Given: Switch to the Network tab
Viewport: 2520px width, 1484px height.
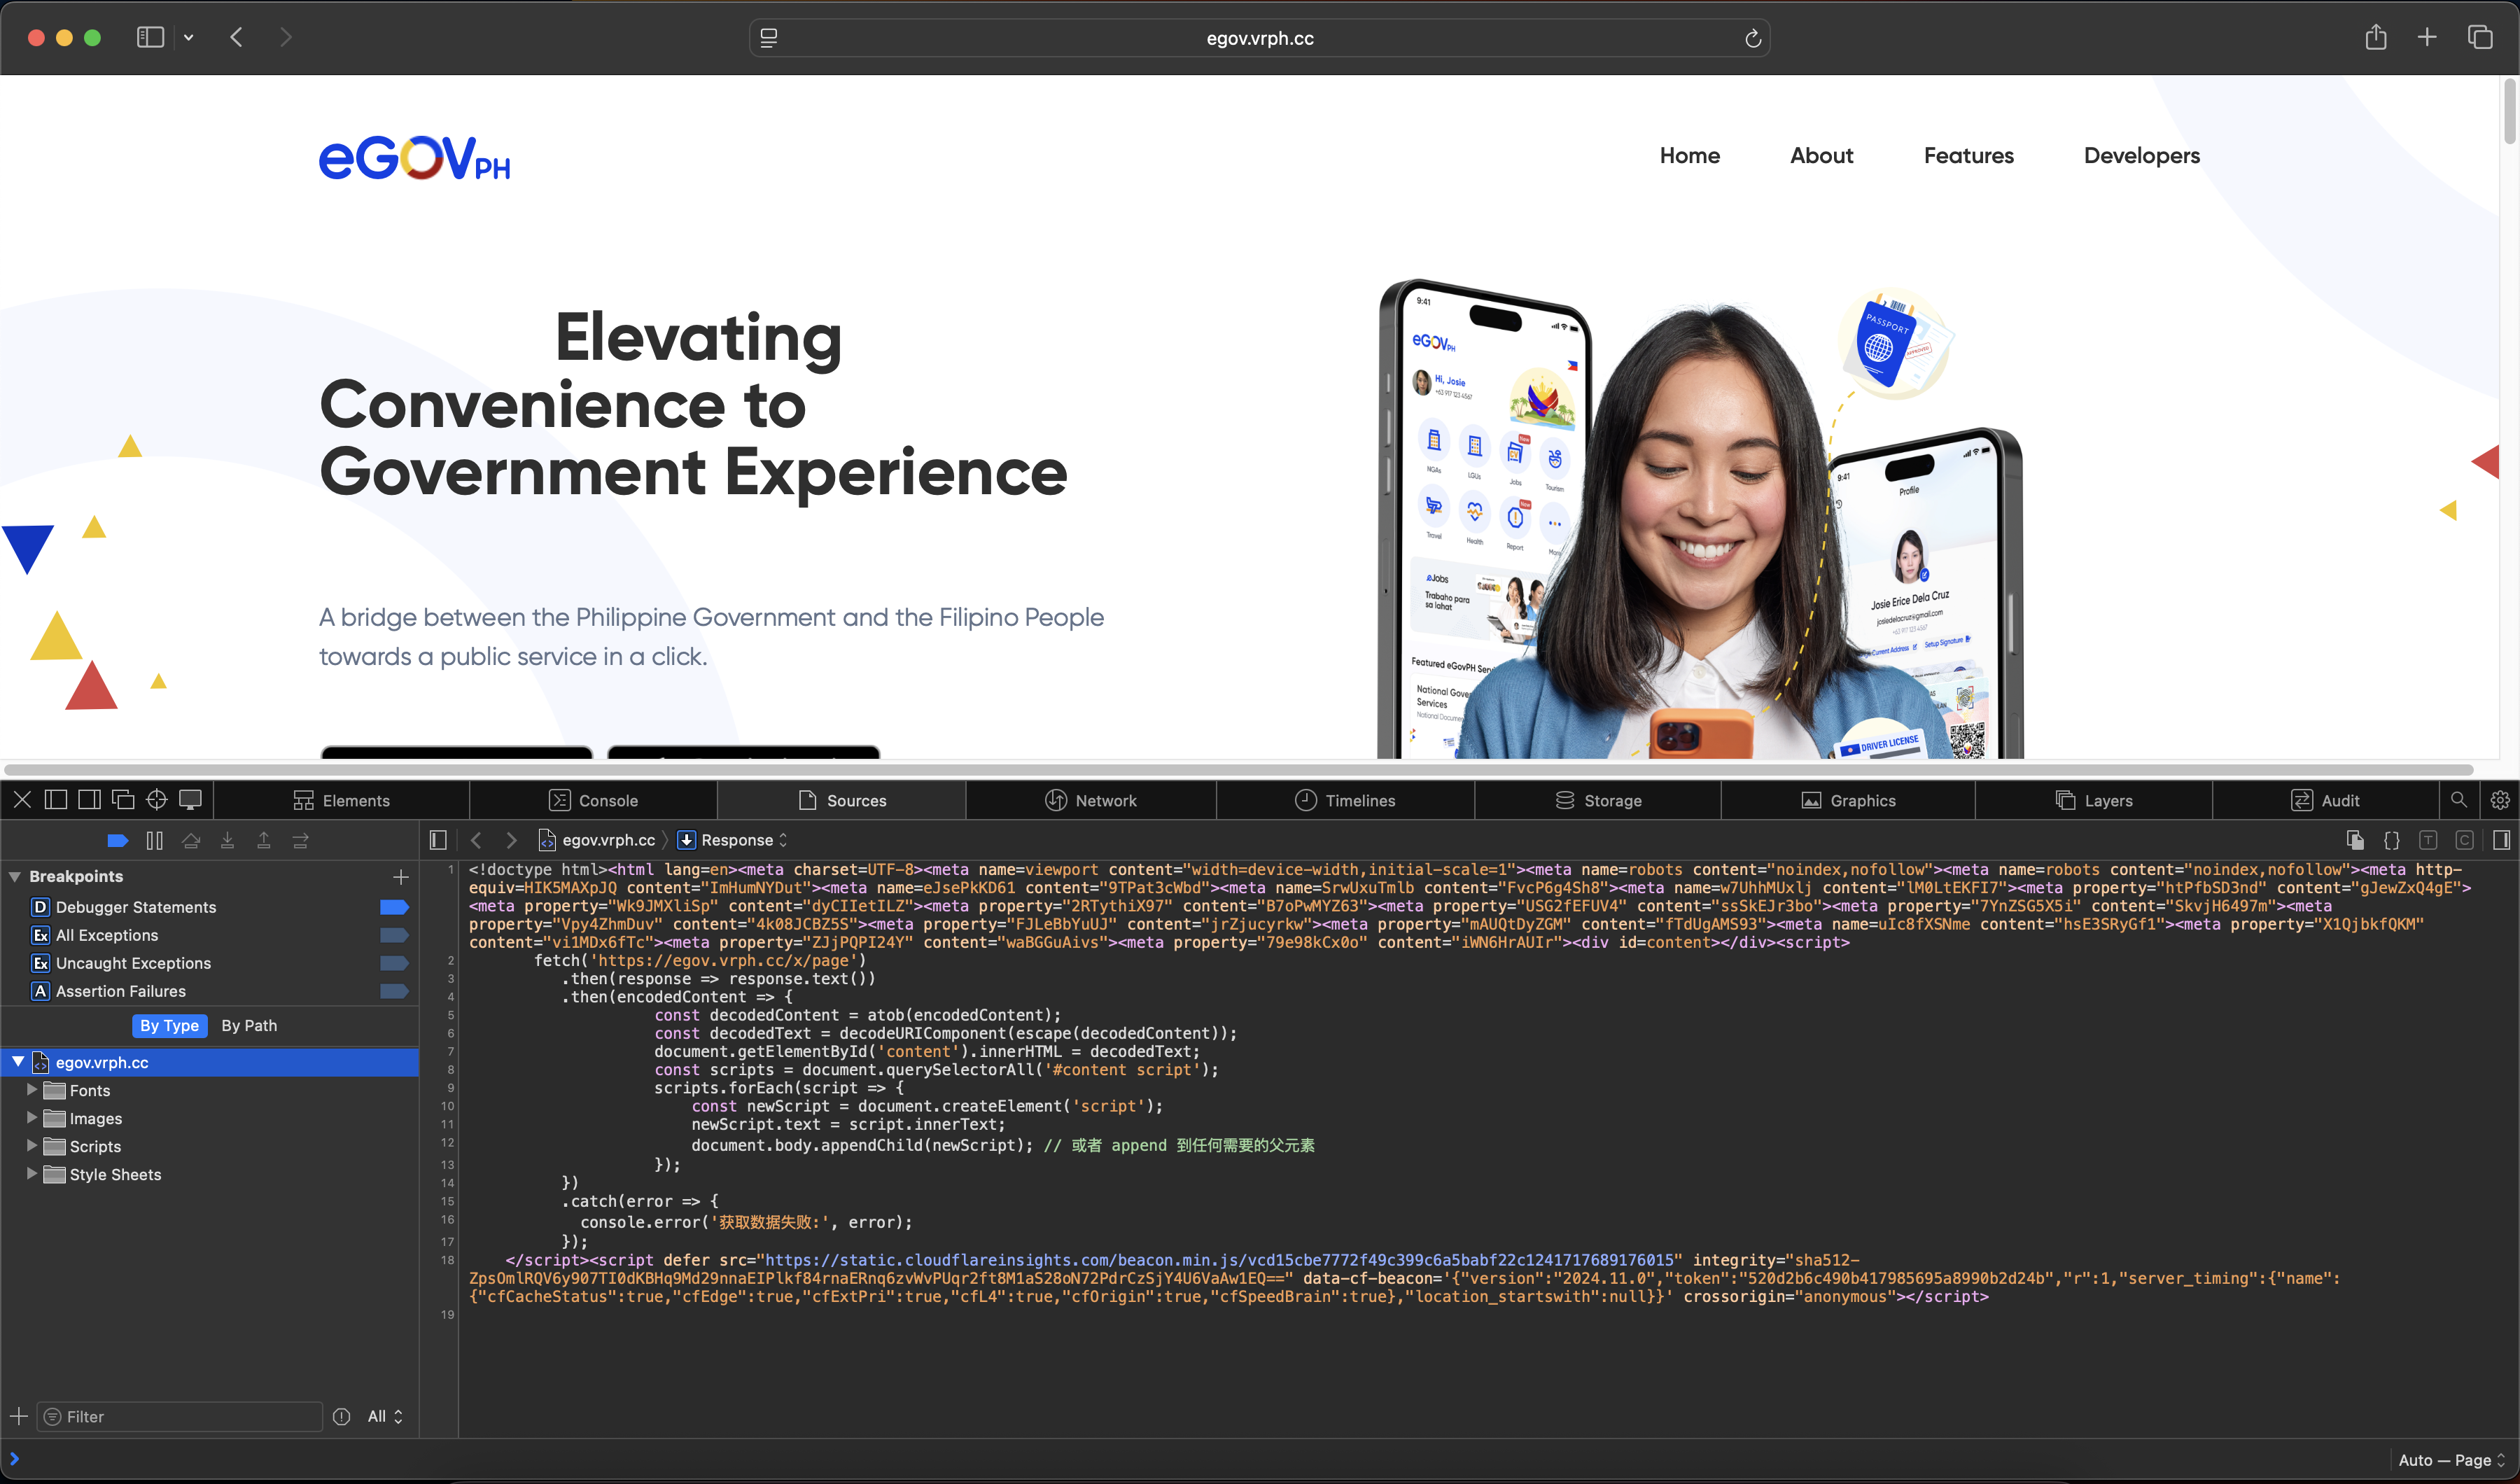Looking at the screenshot, I should click(1091, 801).
